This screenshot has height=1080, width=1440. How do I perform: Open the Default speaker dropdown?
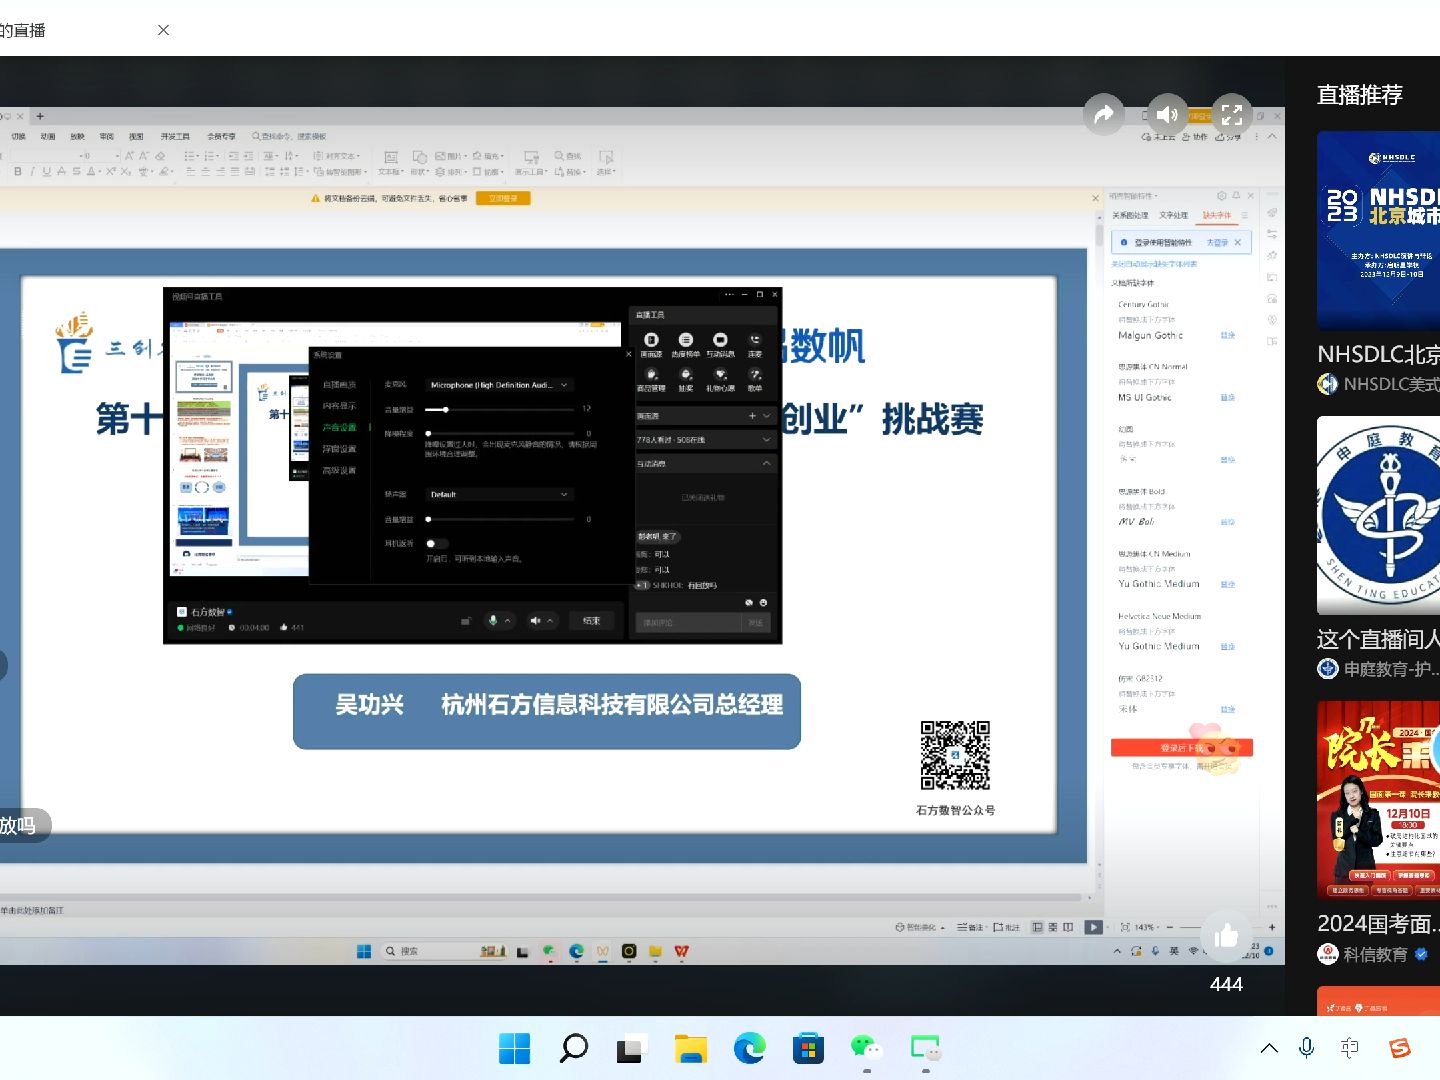(499, 495)
